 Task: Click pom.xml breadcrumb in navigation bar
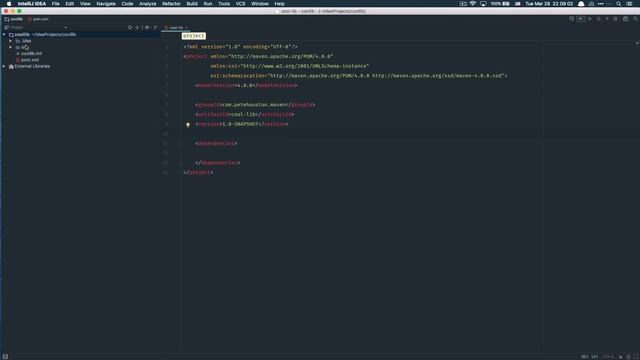(38, 19)
